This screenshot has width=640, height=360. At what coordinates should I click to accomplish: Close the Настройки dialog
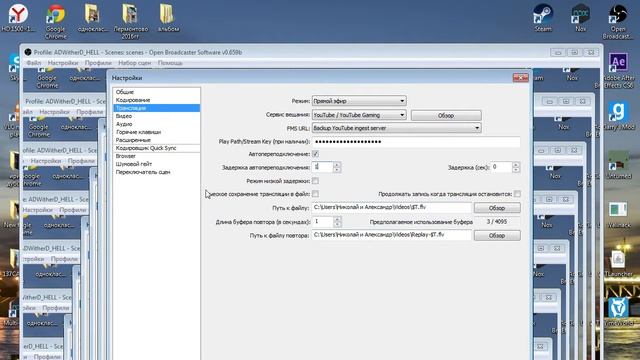[520, 78]
